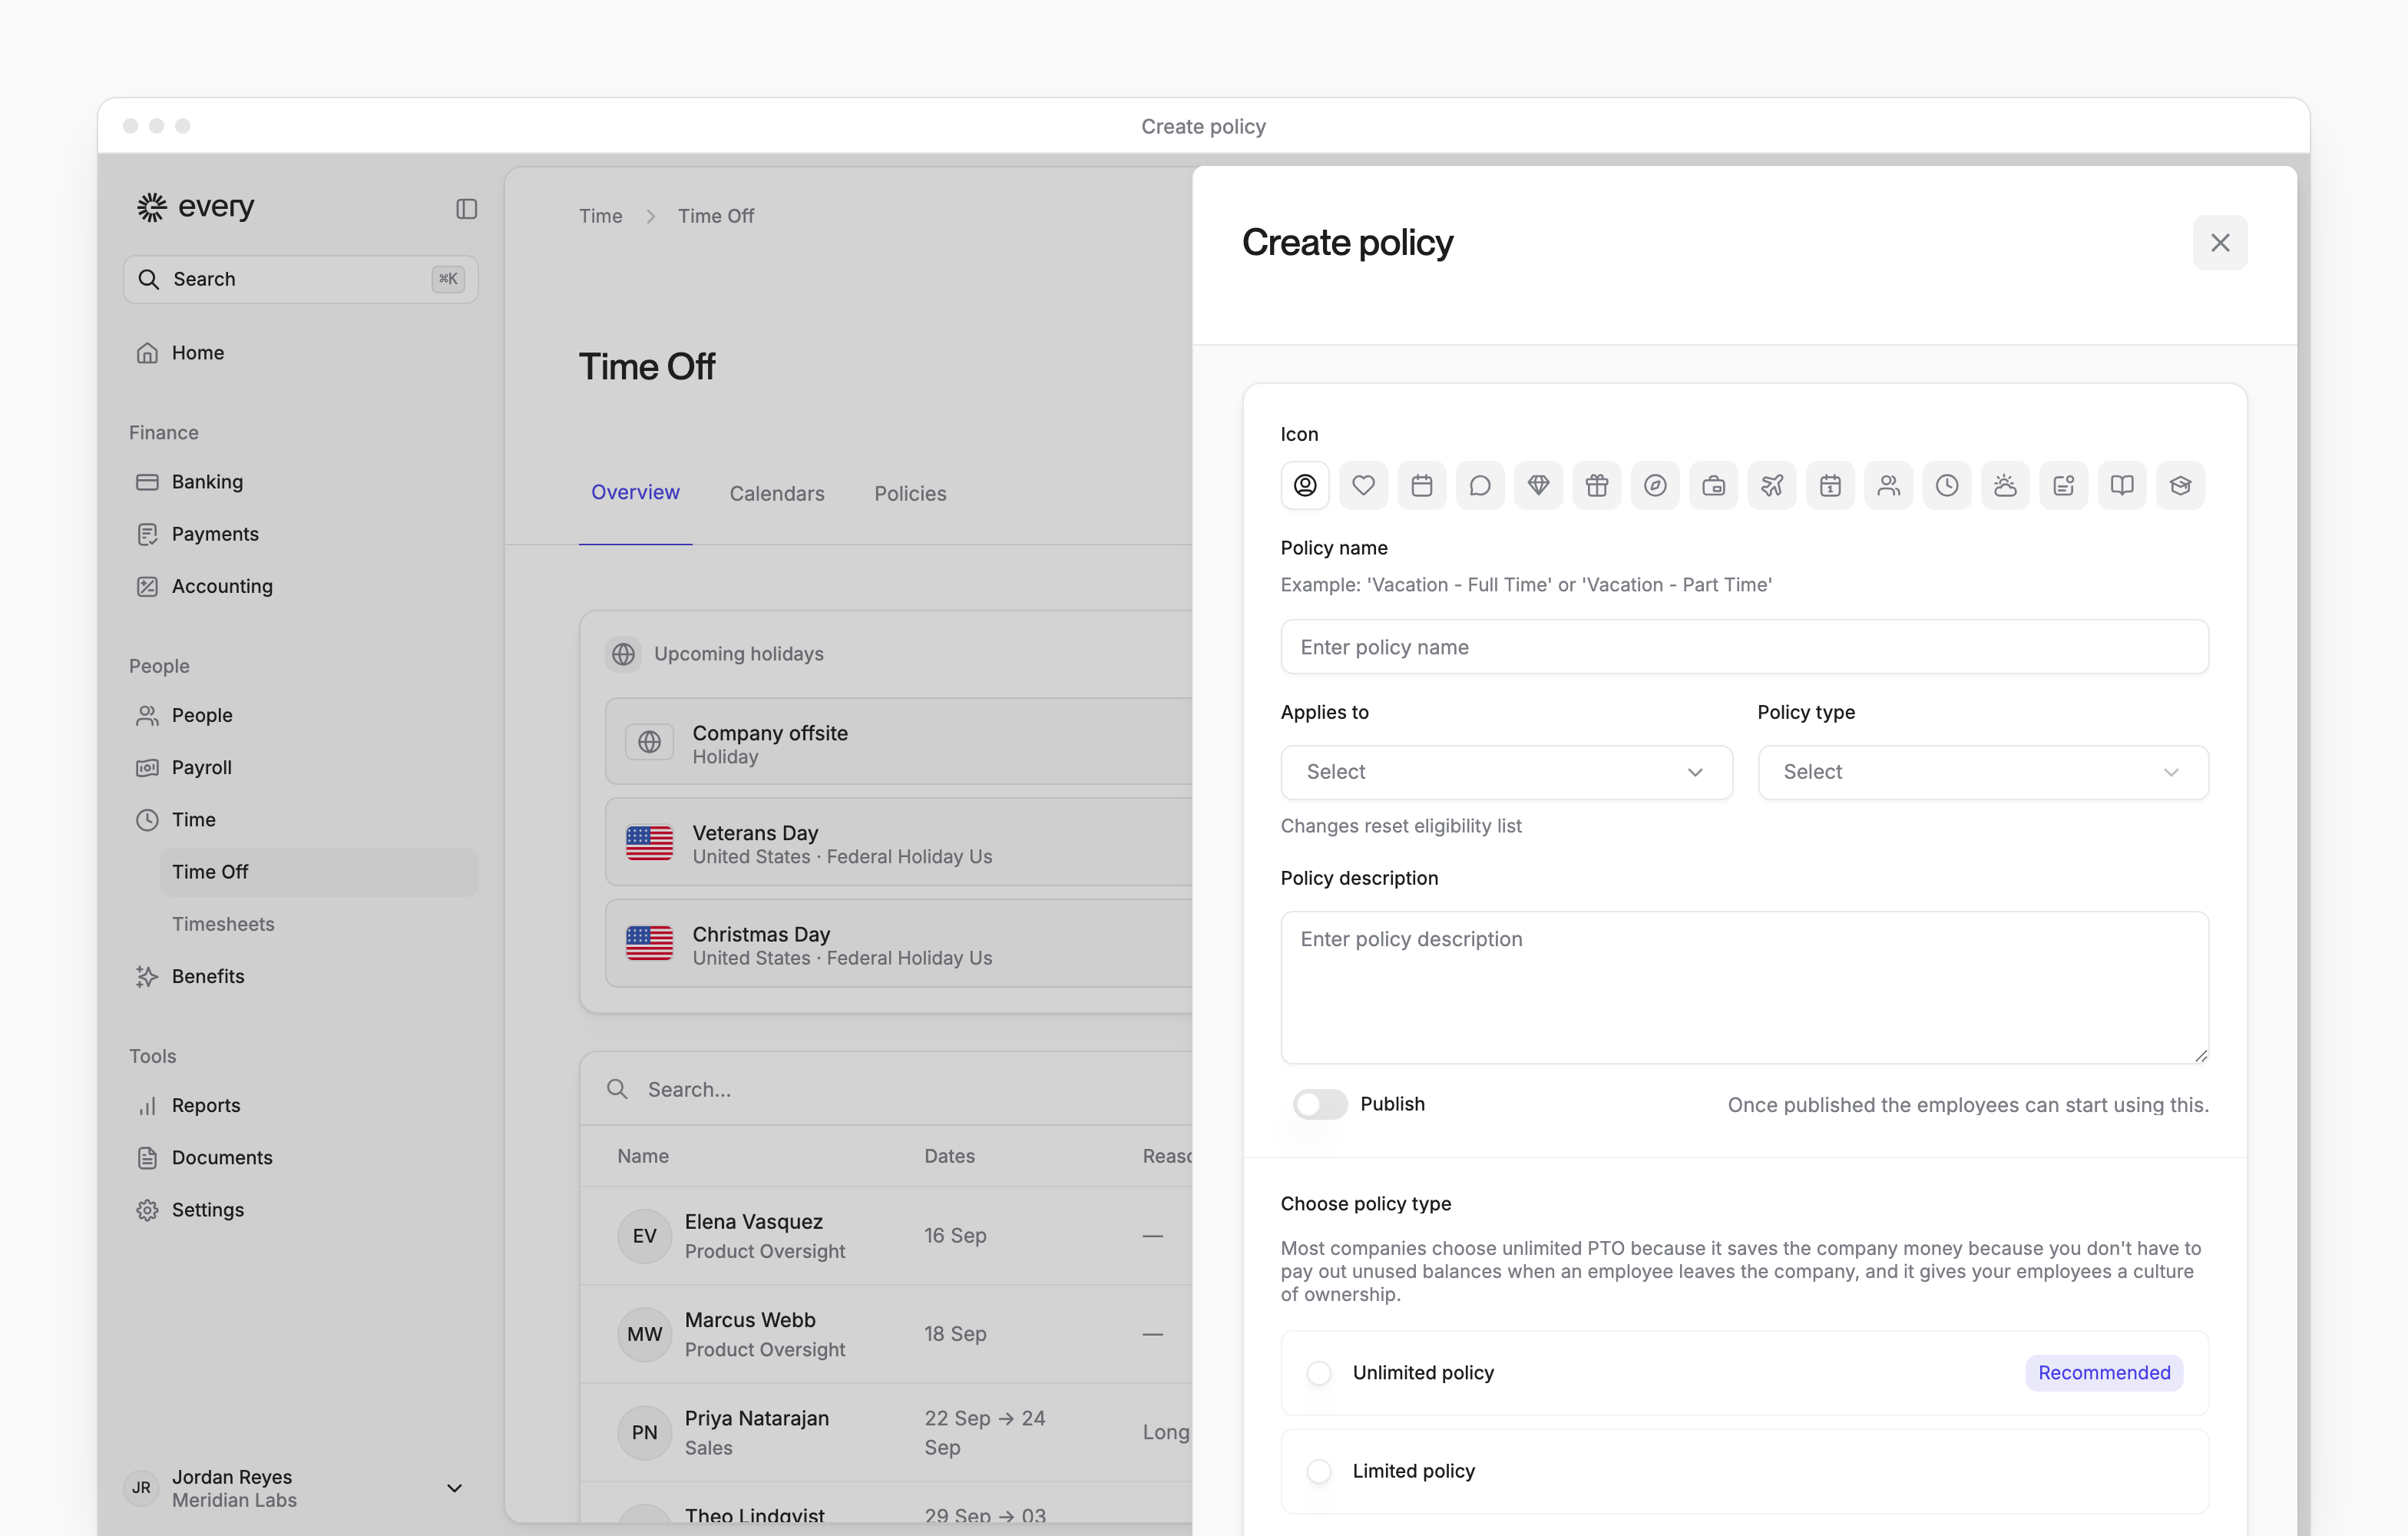Viewport: 2408px width, 1536px height.
Task: Click the Every logo in the sidebar
Action: (196, 207)
